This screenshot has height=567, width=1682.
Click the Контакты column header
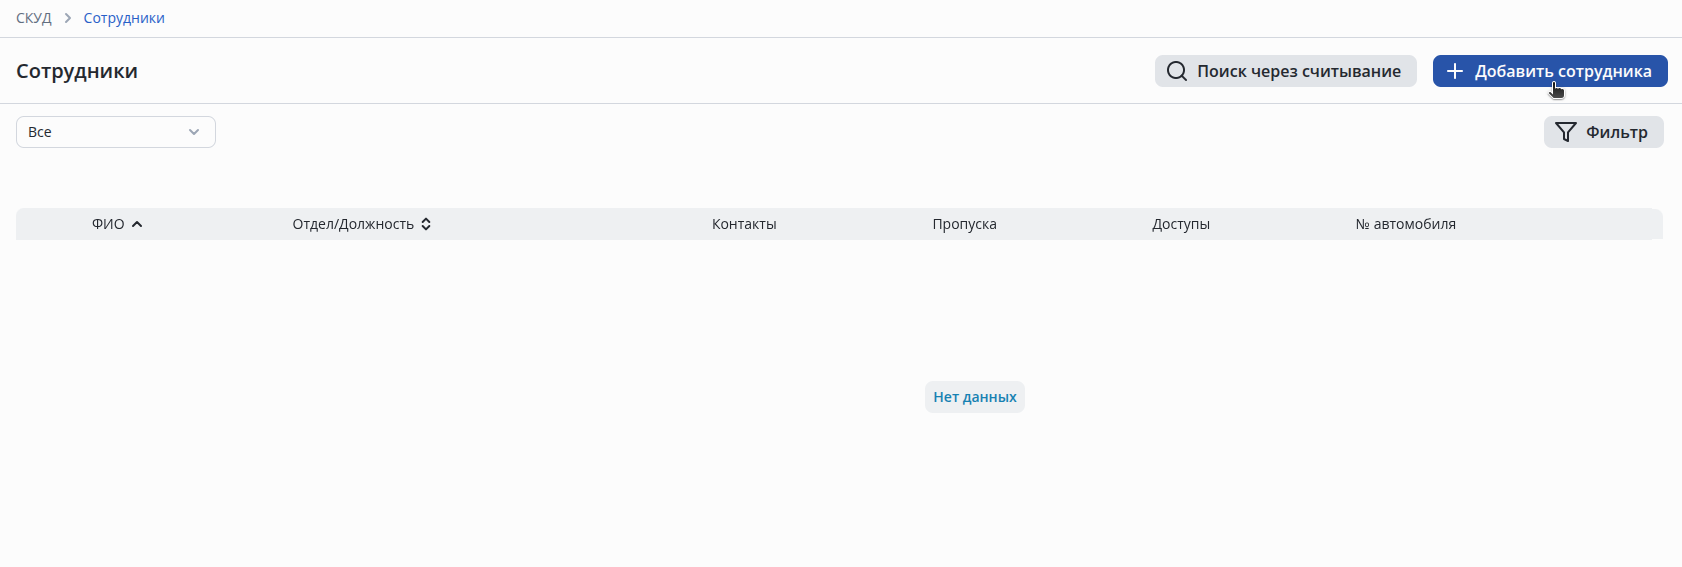[744, 224]
